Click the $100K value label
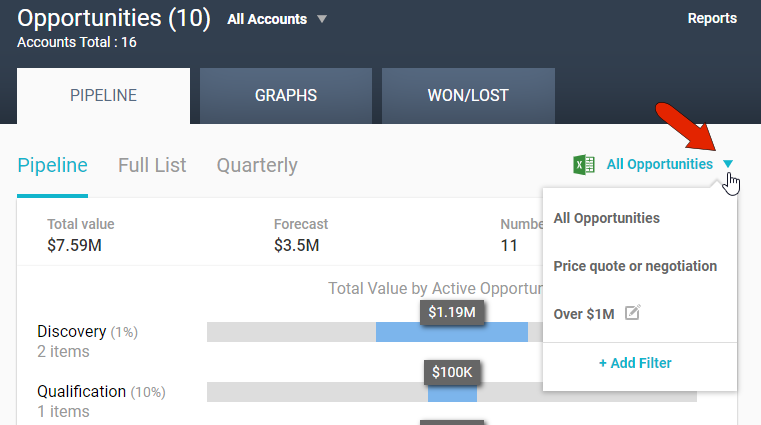Screen dimensions: 761x425 point(451,373)
